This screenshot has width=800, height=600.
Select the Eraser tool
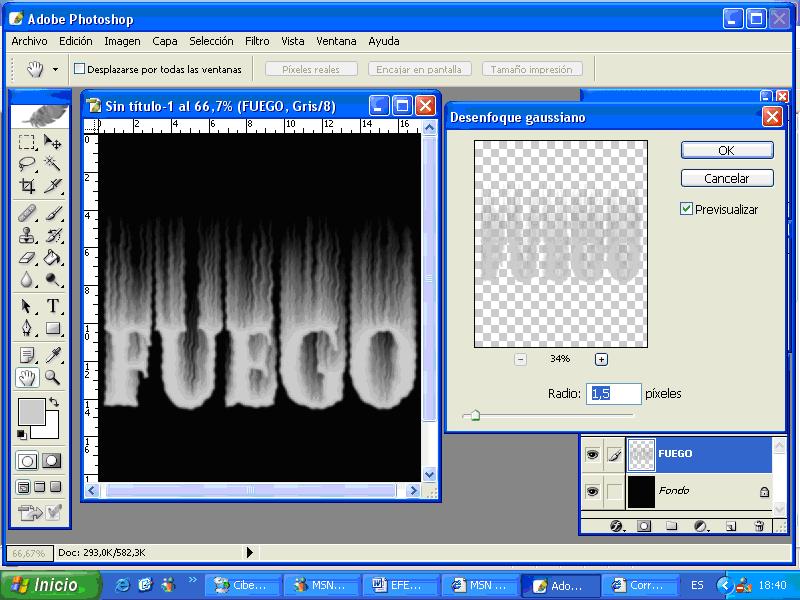point(28,258)
